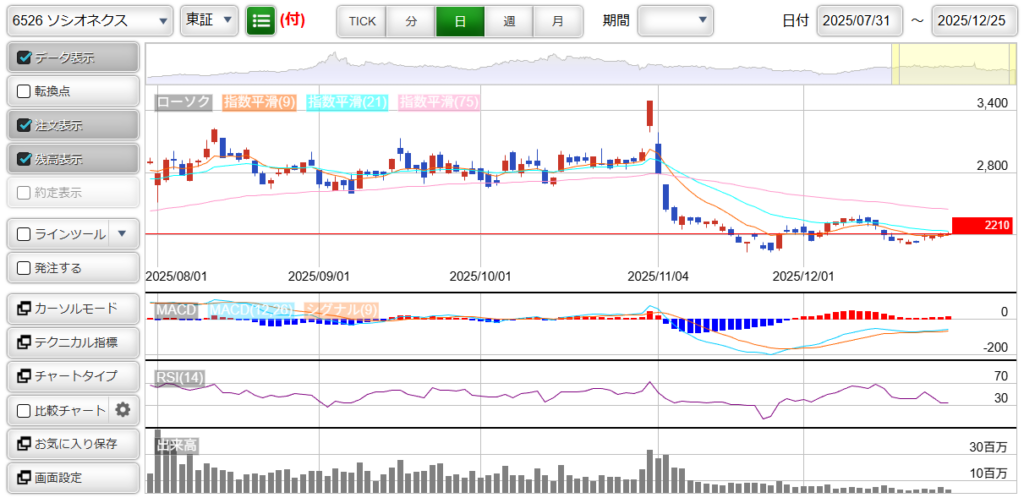Screen dimensions: 1024x498
Task: Open お気に入り保存 dialog
Action: (71, 444)
